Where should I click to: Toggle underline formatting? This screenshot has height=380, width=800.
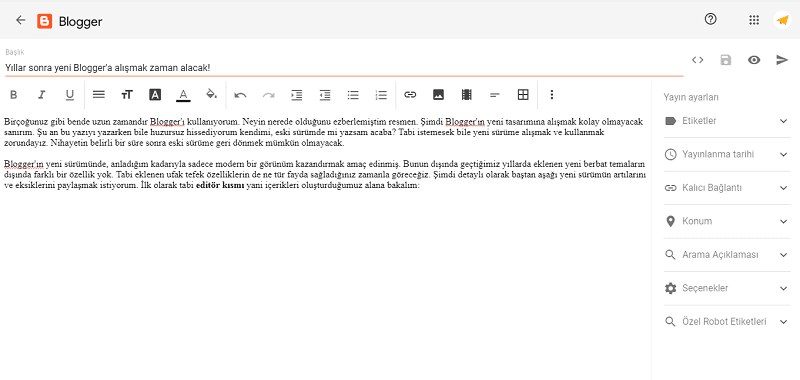pos(70,95)
